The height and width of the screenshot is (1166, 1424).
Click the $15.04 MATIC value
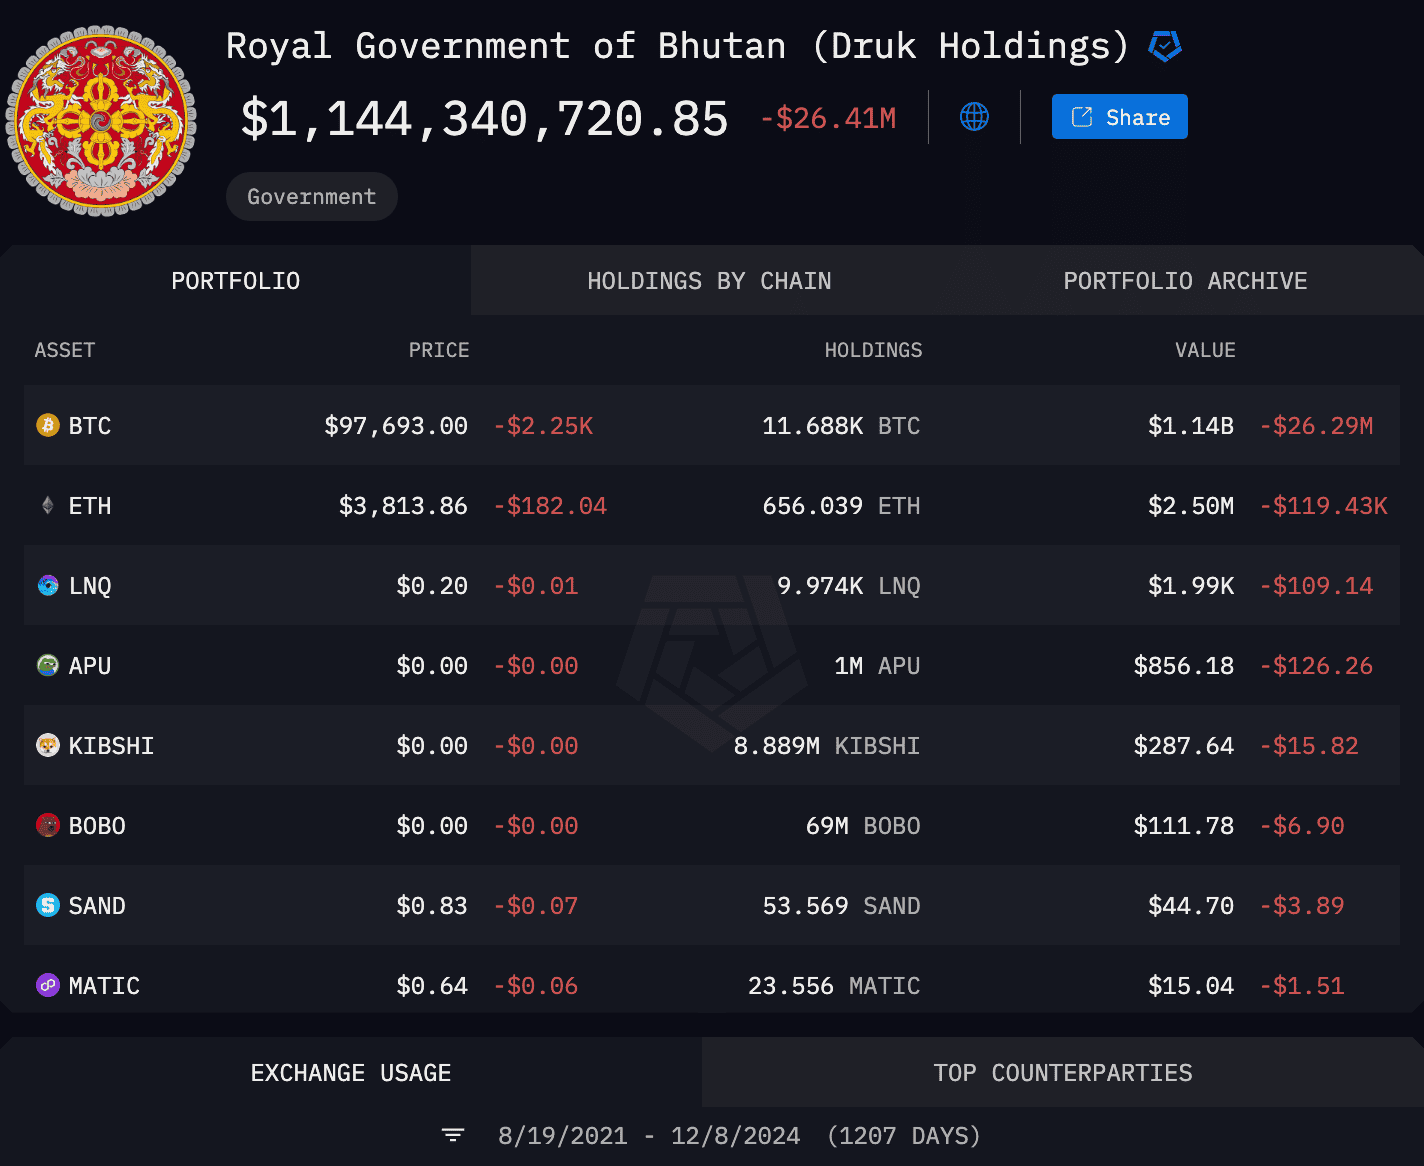[x=1191, y=986]
